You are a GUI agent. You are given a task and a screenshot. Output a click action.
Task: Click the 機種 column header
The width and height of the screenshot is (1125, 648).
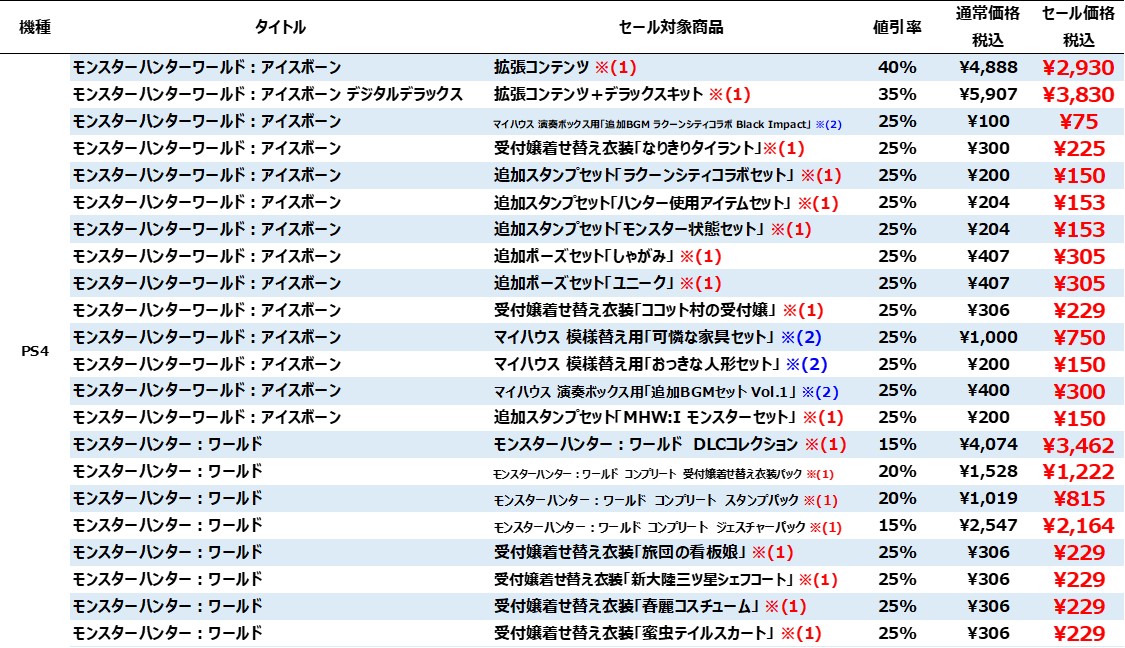[34, 27]
